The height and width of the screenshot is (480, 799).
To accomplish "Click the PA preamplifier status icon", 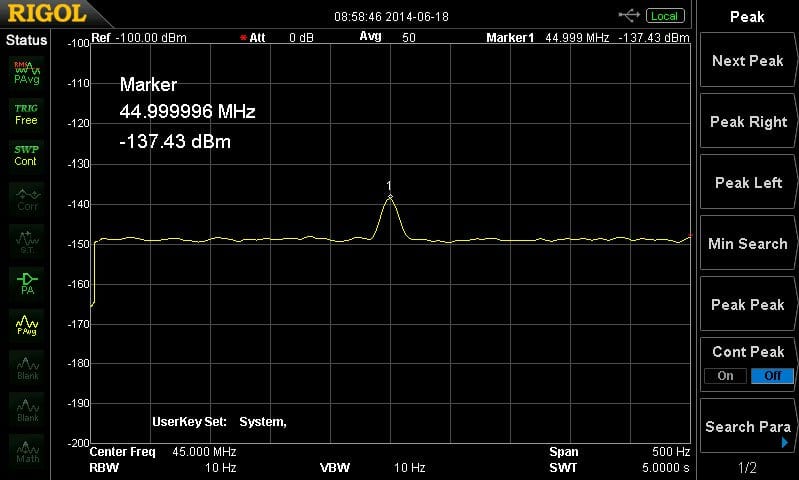I will (26, 283).
